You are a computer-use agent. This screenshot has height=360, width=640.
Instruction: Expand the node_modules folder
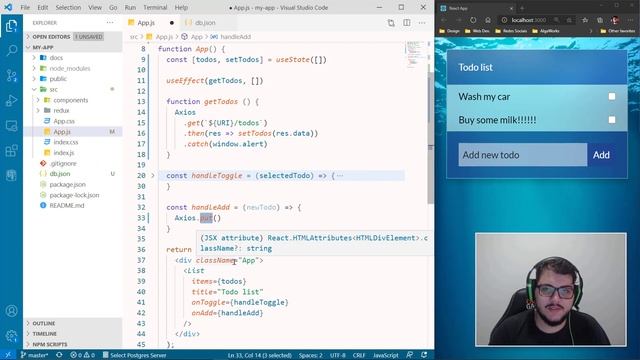34,69
